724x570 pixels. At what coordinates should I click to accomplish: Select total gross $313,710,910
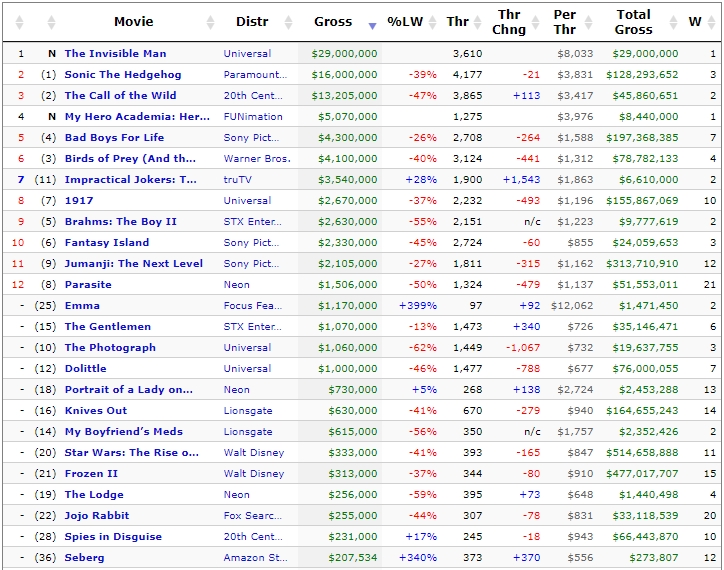642,264
